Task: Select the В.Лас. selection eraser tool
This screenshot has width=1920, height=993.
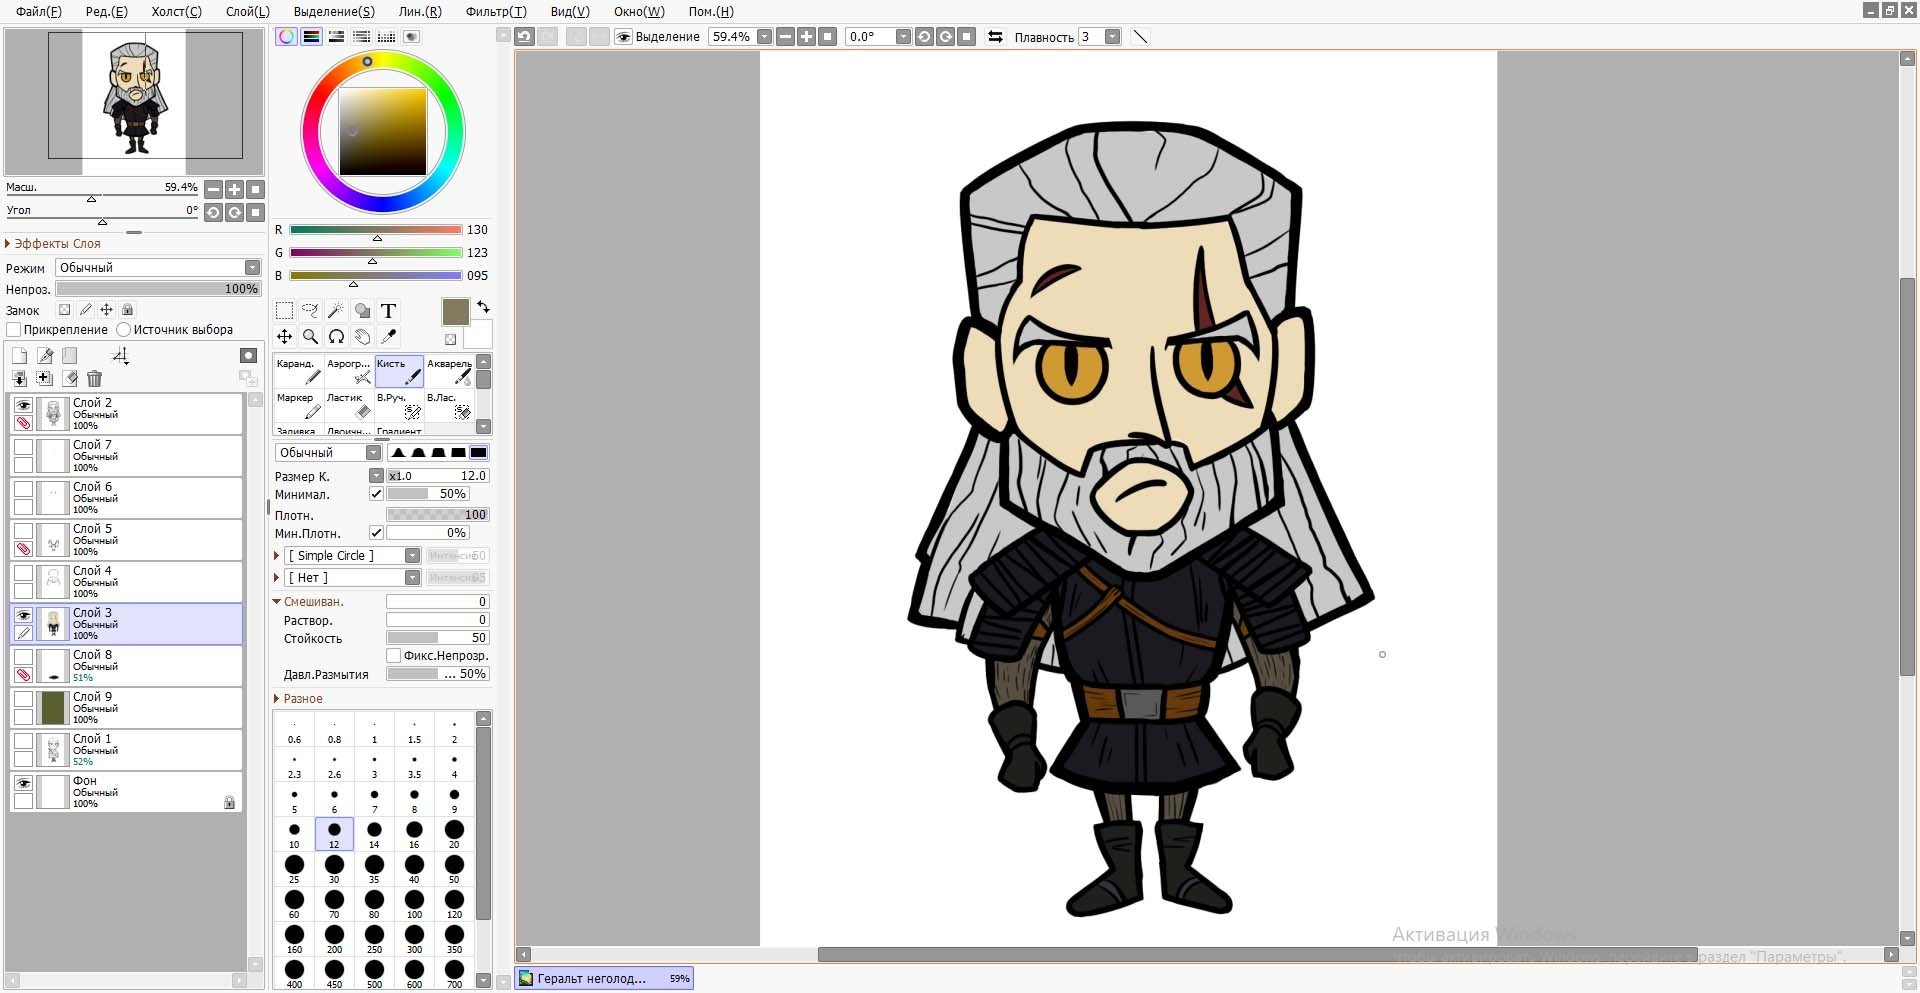Action: point(449,405)
